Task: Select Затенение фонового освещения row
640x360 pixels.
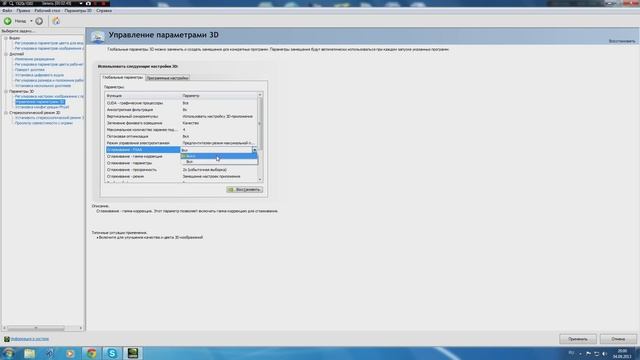Action: pos(182,123)
